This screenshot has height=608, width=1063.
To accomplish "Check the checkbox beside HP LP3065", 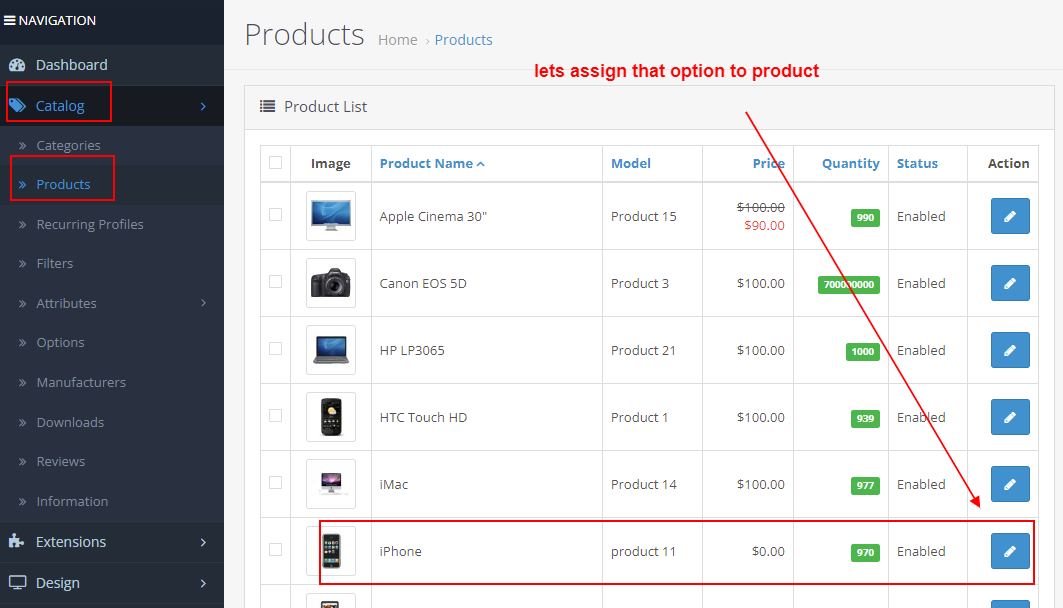I will 275,350.
